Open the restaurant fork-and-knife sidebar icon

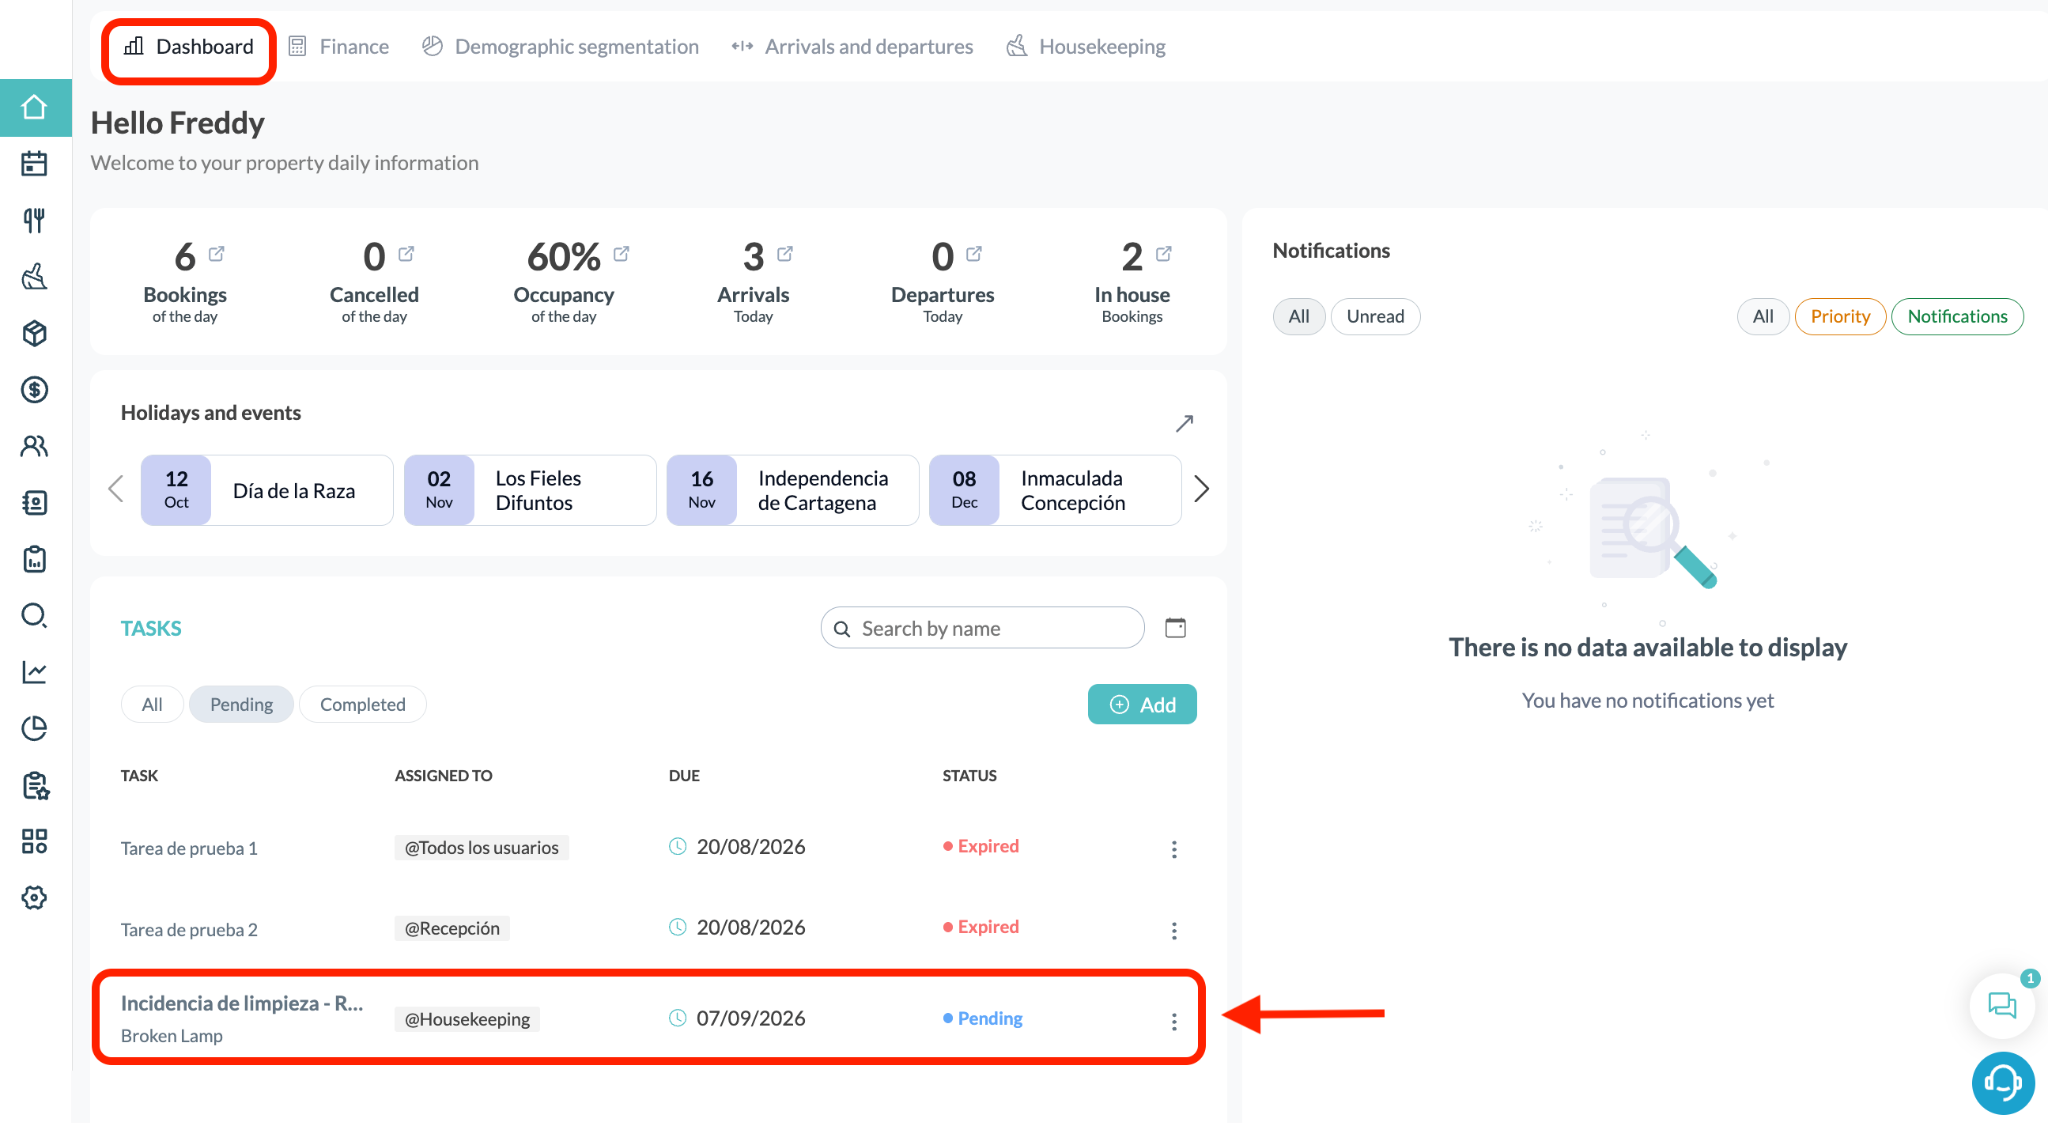tap(35, 220)
